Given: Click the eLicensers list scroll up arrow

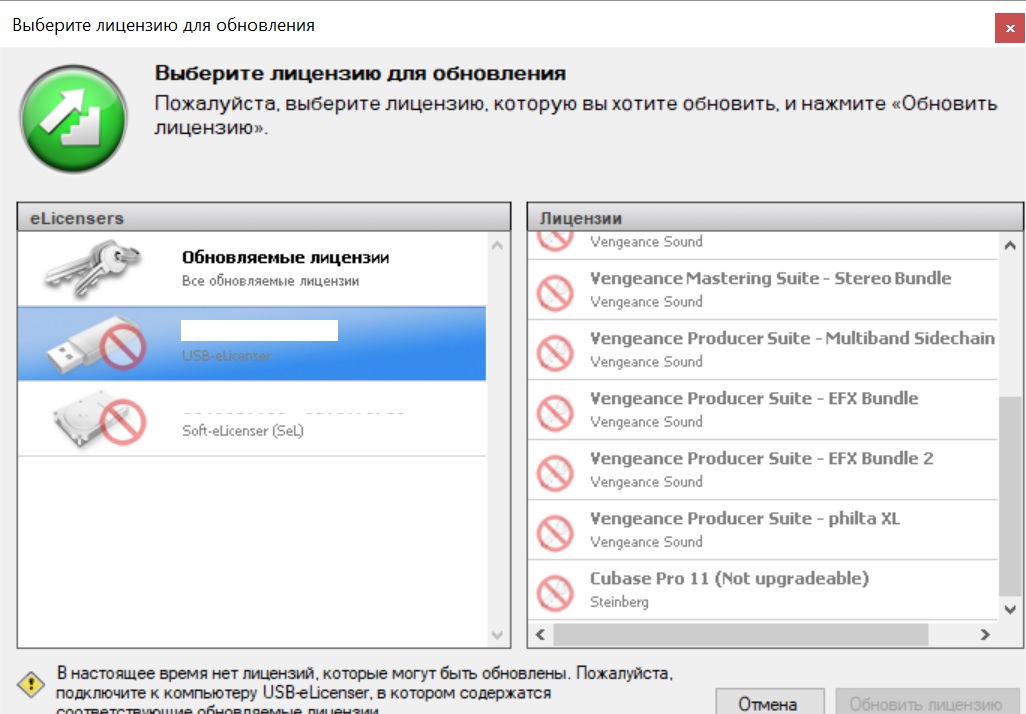Looking at the screenshot, I should click(x=497, y=246).
